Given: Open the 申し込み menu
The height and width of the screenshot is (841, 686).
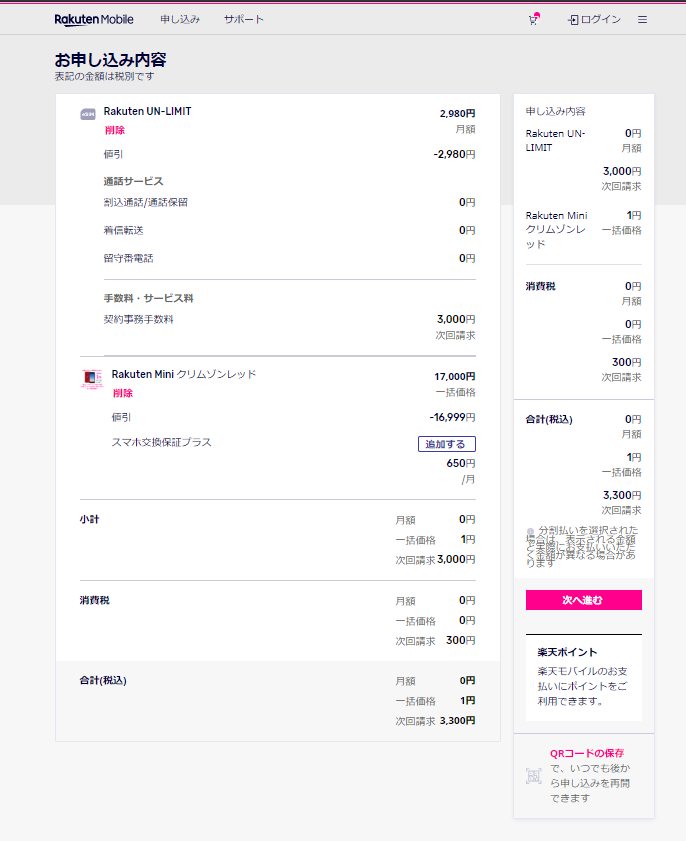Looking at the screenshot, I should tap(180, 19).
